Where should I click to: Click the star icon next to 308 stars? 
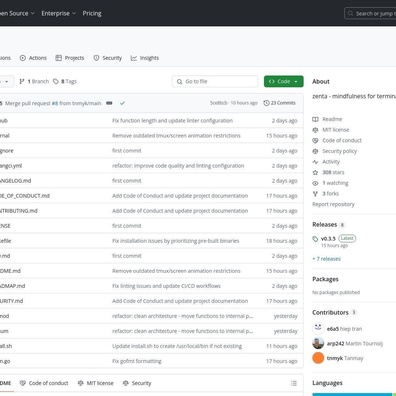coord(315,172)
